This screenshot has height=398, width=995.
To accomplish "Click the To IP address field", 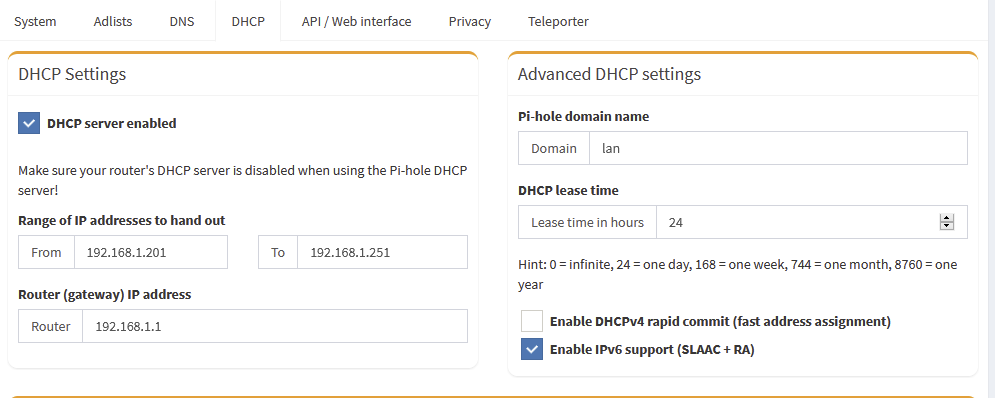I will (x=383, y=252).
